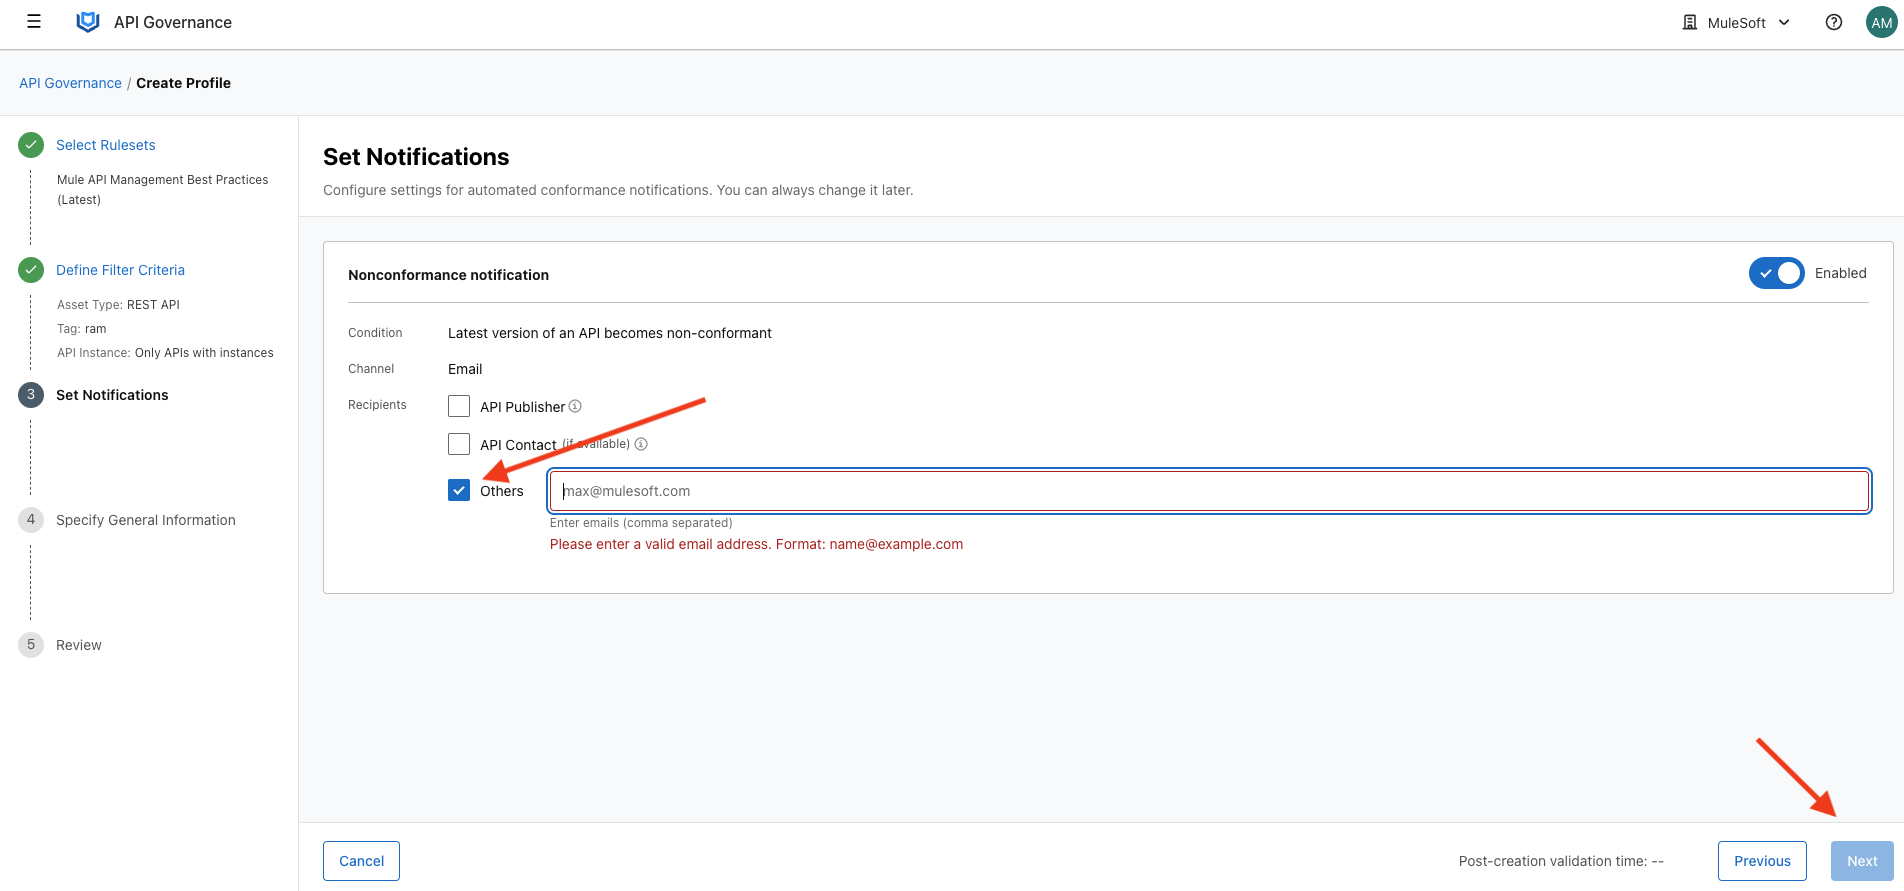Disable the Nonconformance notification toggle
The width and height of the screenshot is (1904, 891).
pos(1776,273)
